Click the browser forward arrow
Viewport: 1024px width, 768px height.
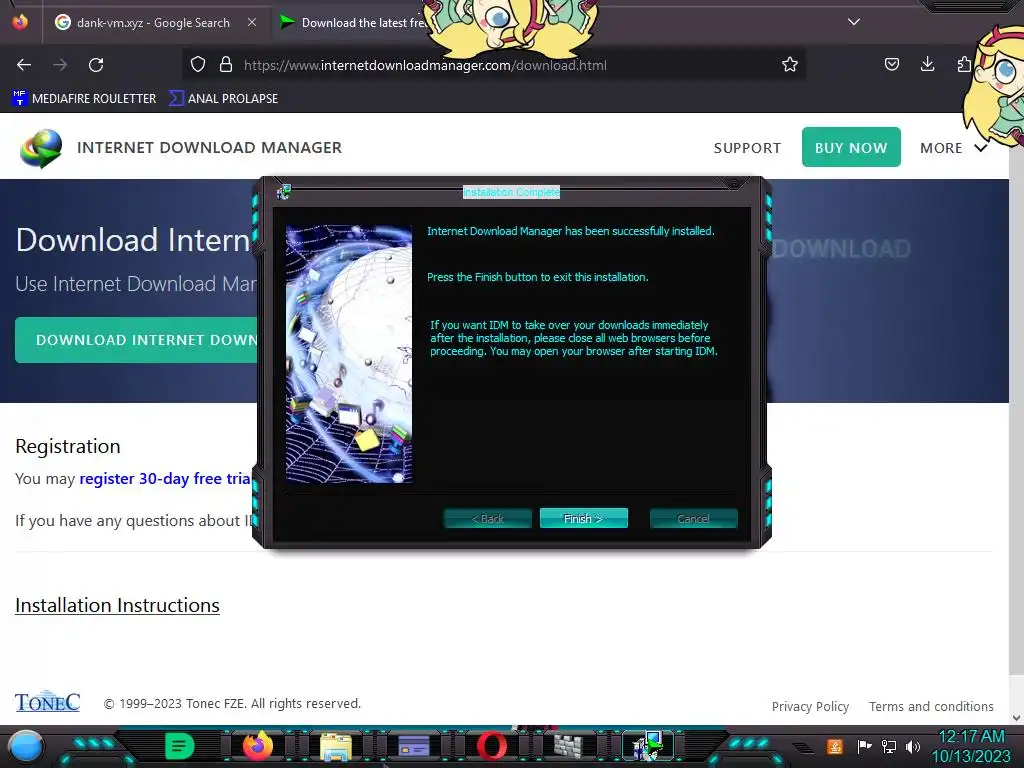pyautogui.click(x=60, y=65)
